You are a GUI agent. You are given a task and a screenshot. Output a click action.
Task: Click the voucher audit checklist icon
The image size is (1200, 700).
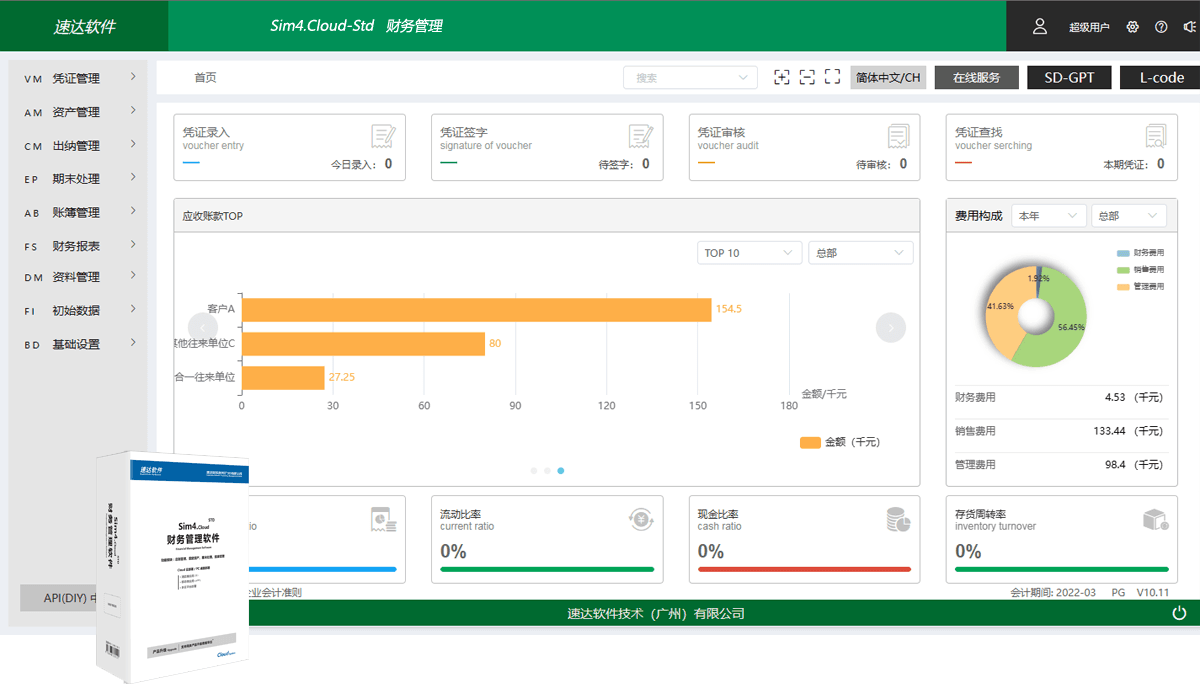pos(898,136)
